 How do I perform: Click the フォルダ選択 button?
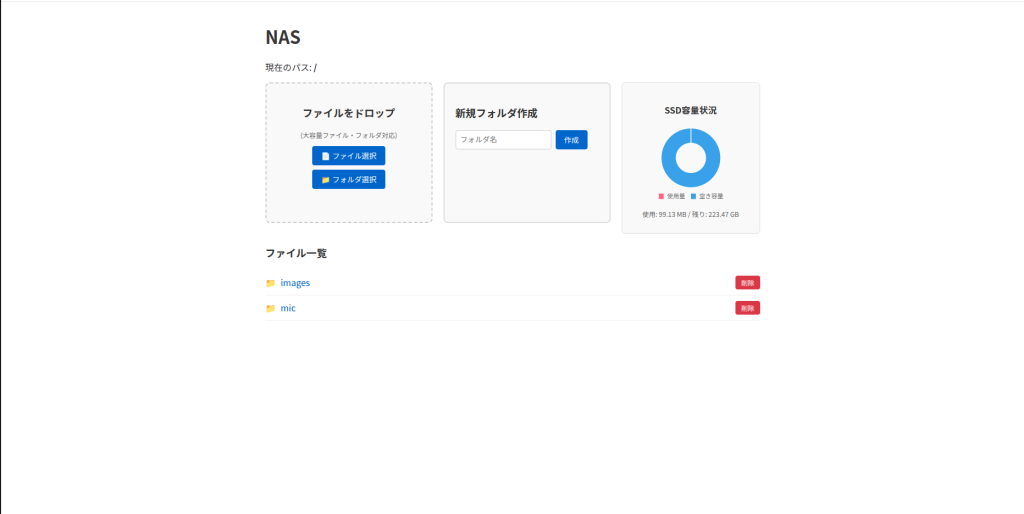348,180
